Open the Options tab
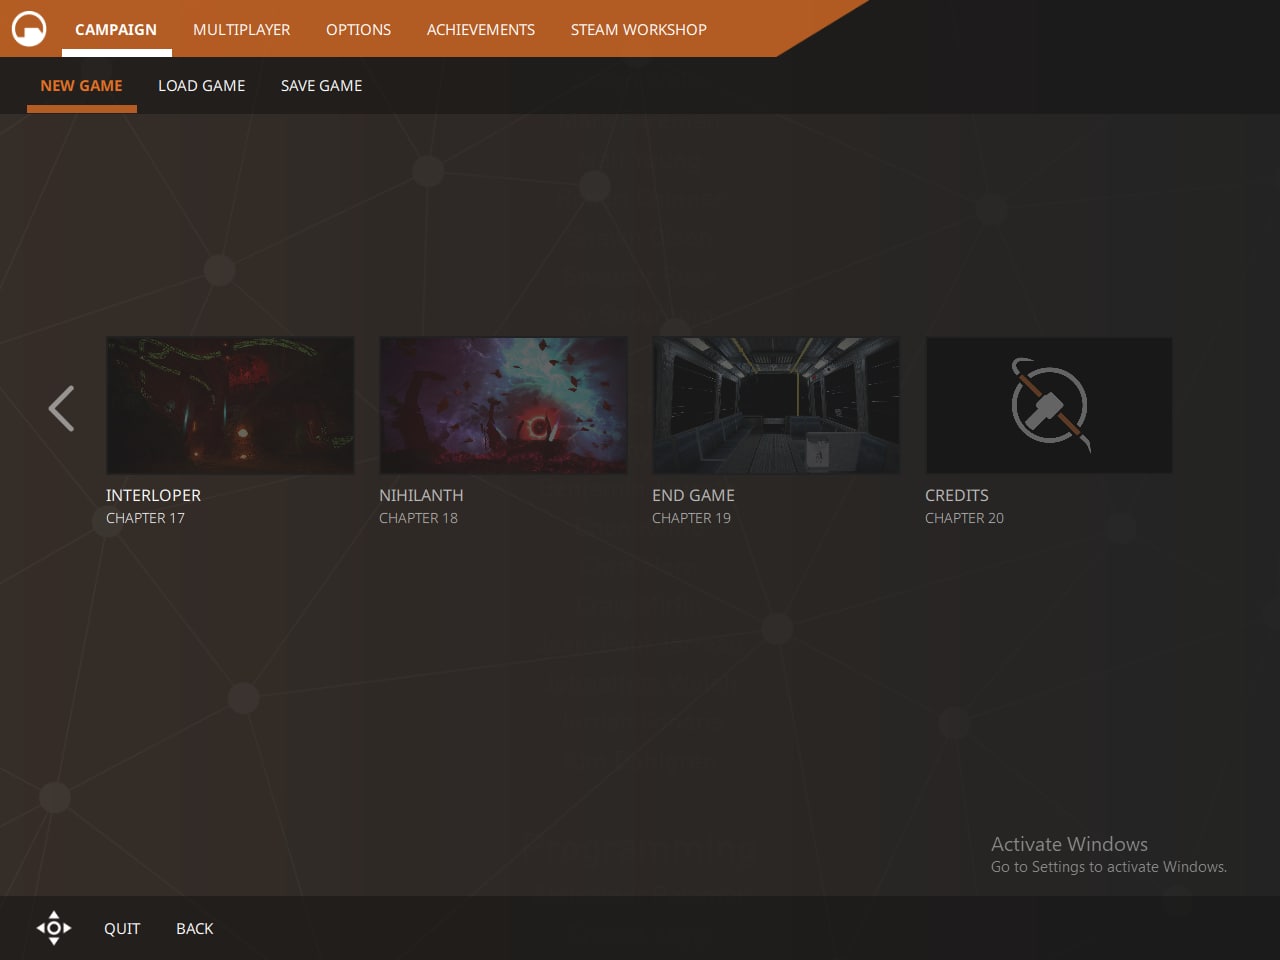The image size is (1280, 960). tap(358, 30)
